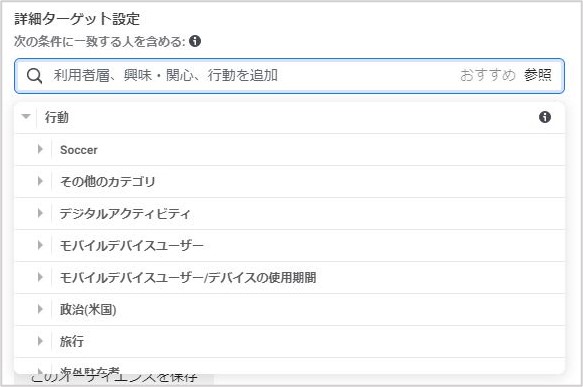Expand the 政治(米国) arrow
Viewport: 583px width, 387px height.
point(40,309)
